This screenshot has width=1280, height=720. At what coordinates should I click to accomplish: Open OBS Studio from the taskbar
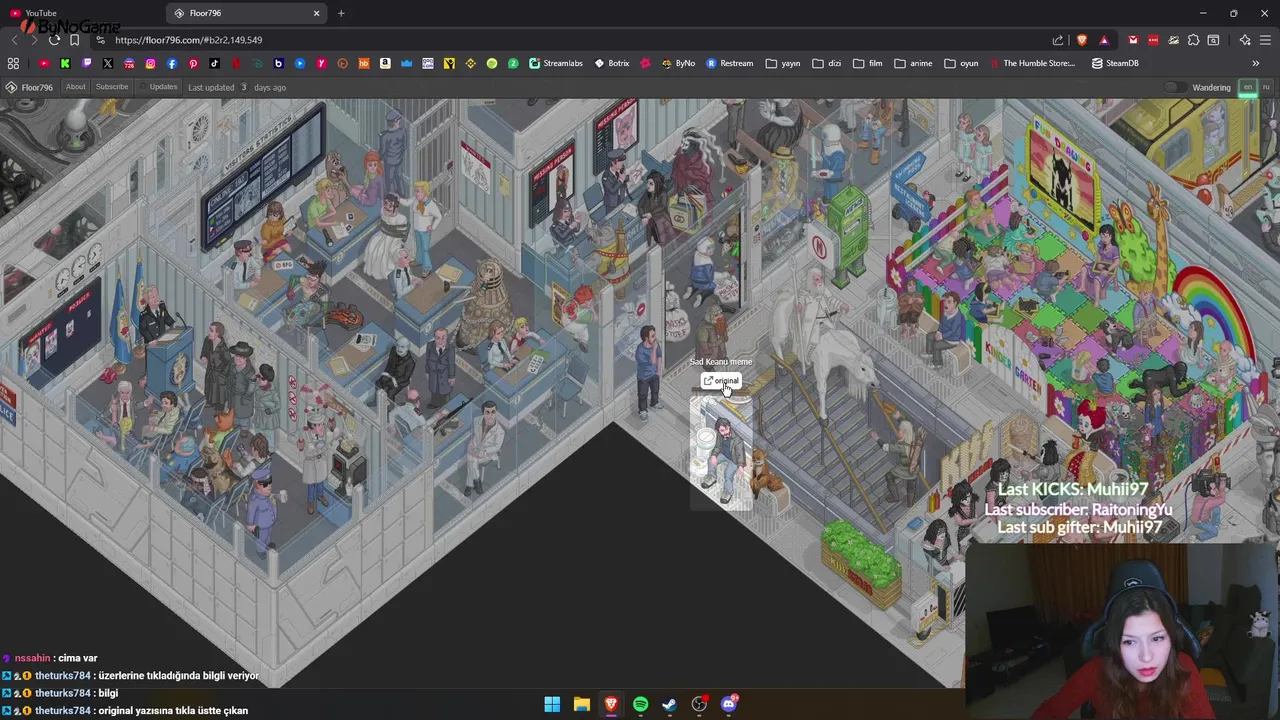[699, 704]
